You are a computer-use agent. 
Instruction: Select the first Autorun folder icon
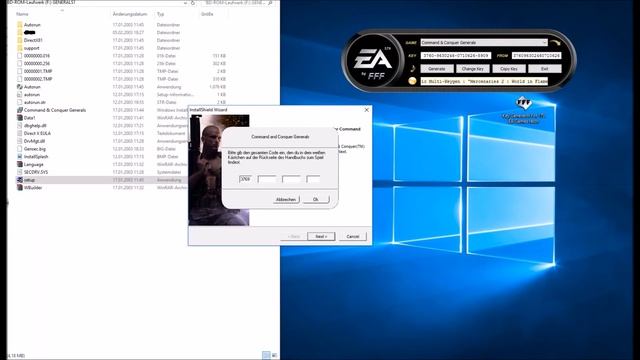[x=20, y=25]
